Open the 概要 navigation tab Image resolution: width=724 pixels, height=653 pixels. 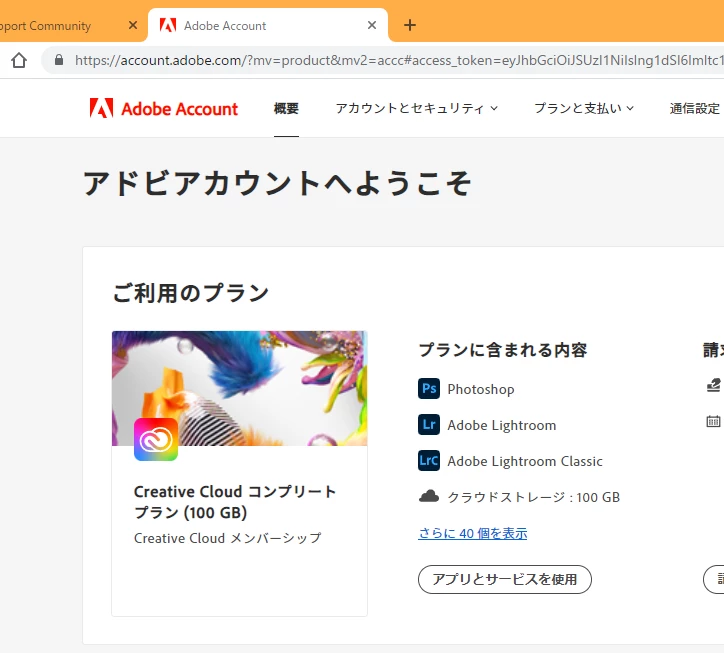tap(286, 109)
